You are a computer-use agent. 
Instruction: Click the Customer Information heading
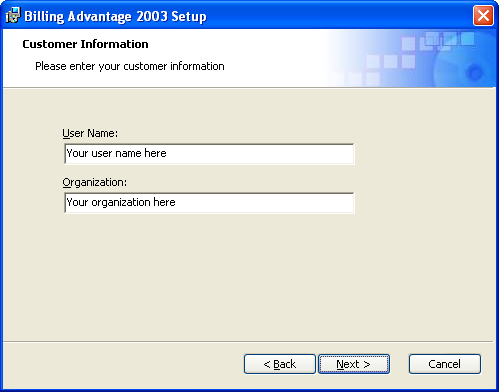[85, 44]
